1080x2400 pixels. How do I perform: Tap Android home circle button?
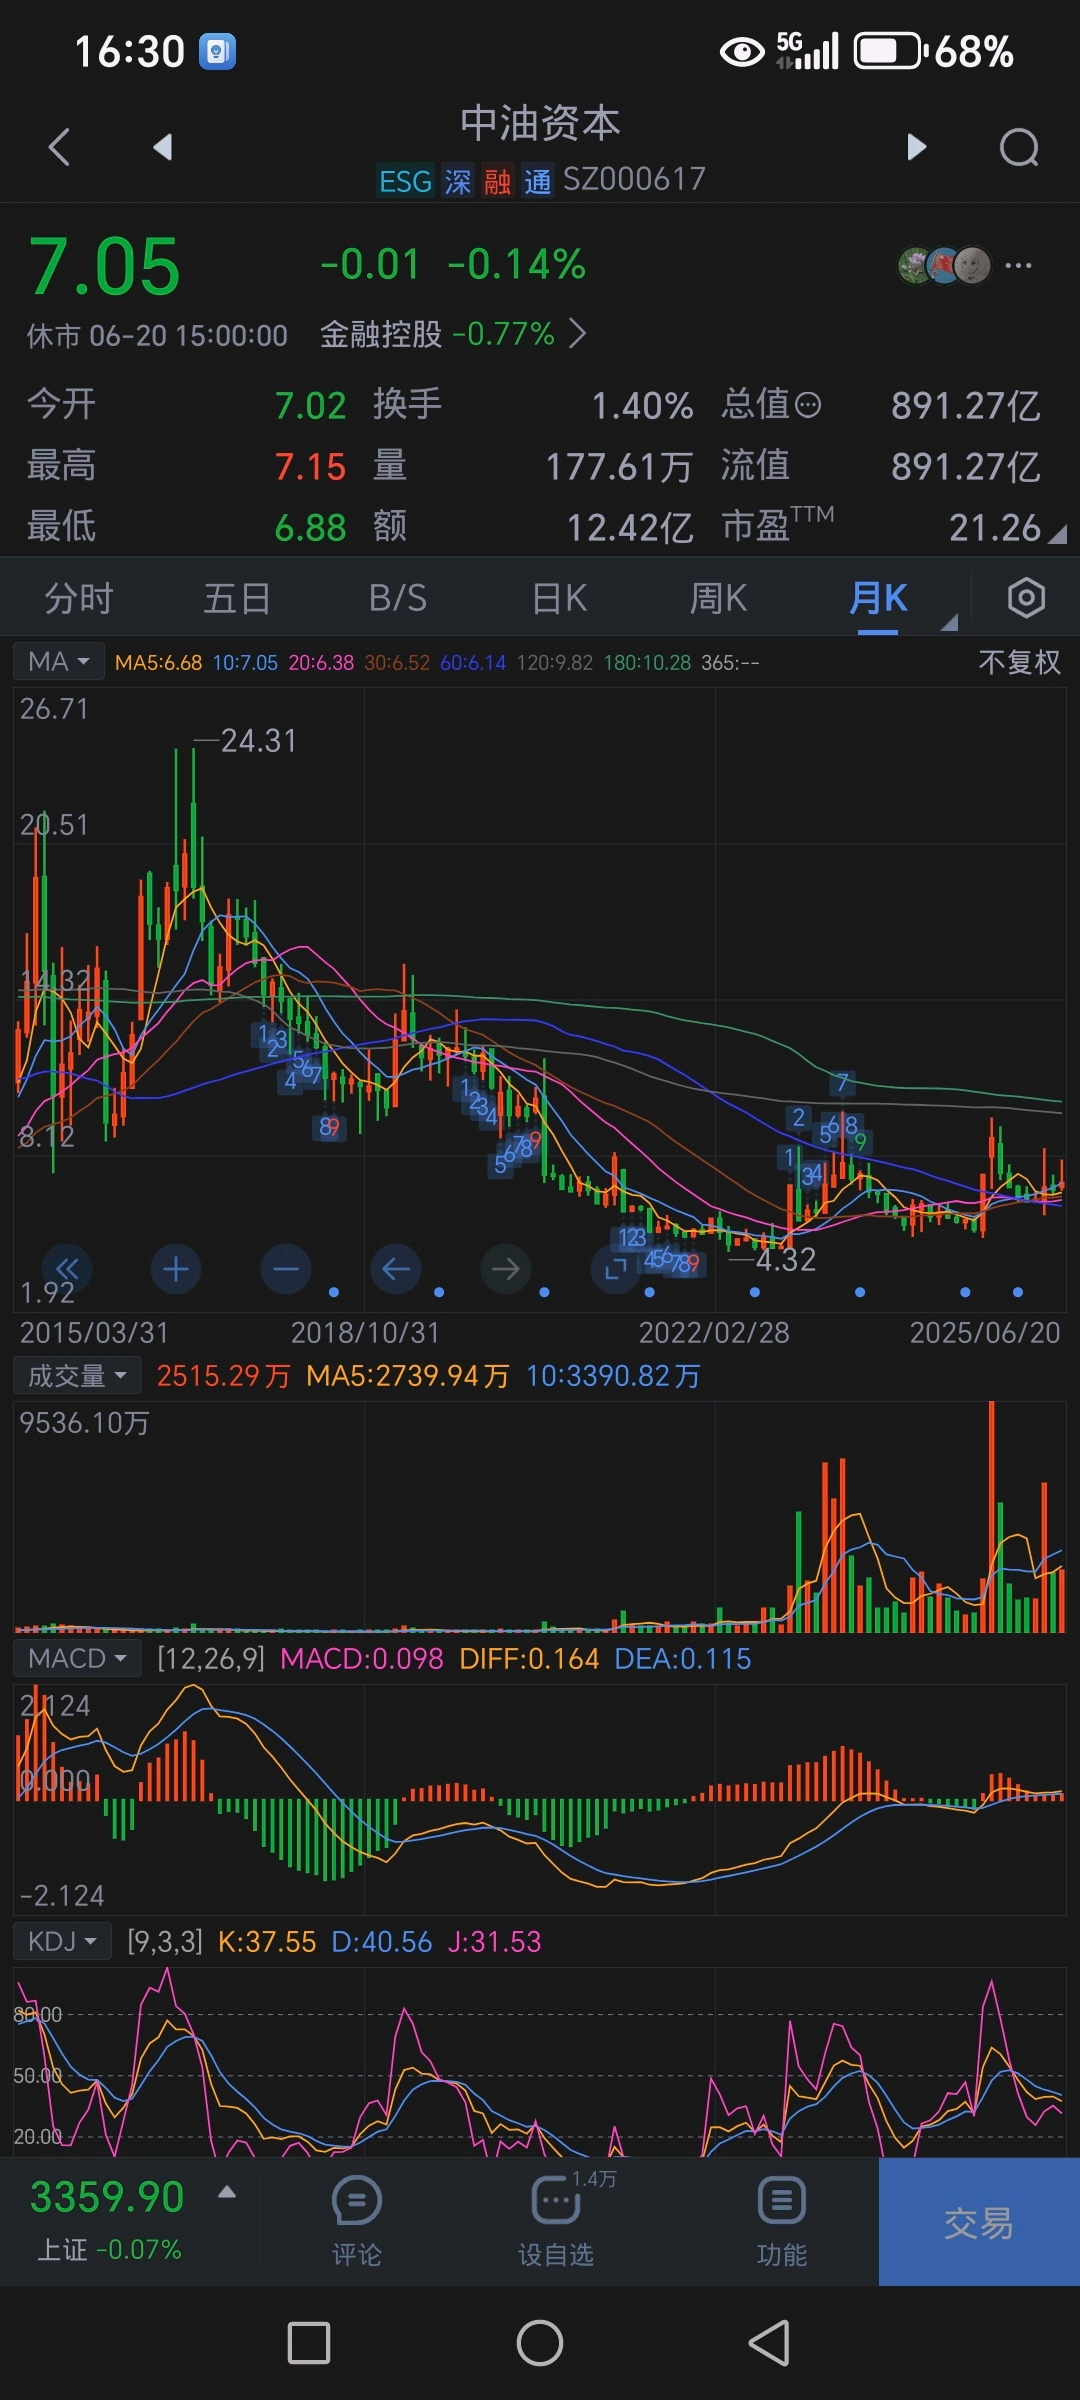coord(540,2343)
